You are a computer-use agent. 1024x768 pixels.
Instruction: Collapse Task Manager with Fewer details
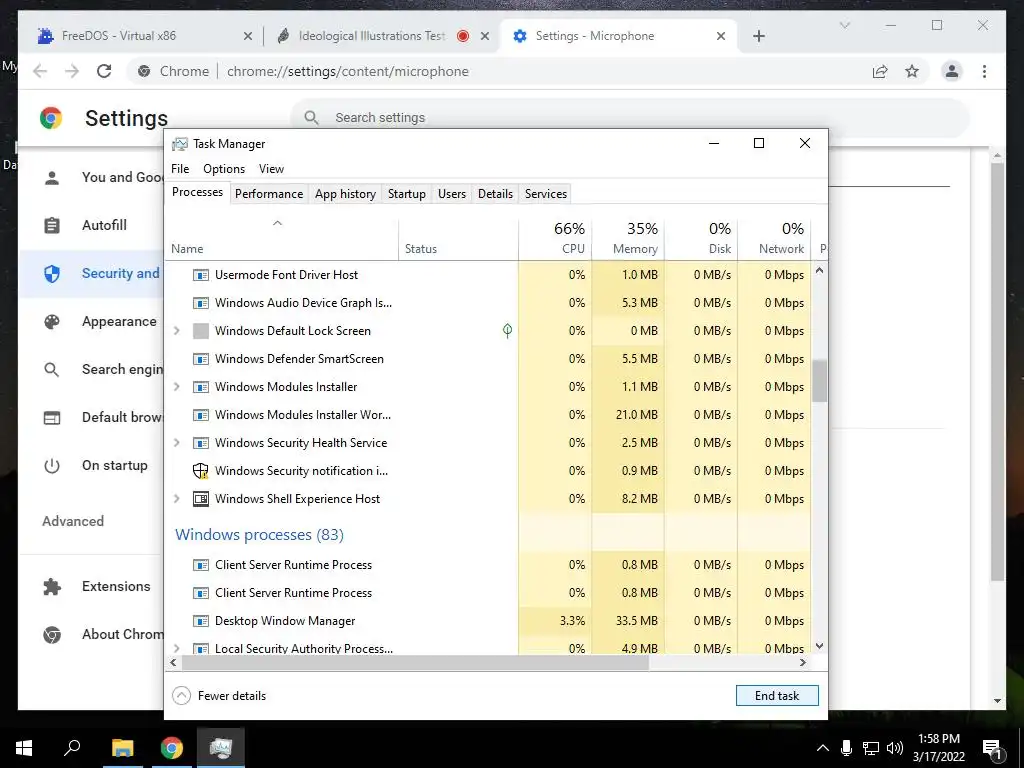pyautogui.click(x=219, y=696)
